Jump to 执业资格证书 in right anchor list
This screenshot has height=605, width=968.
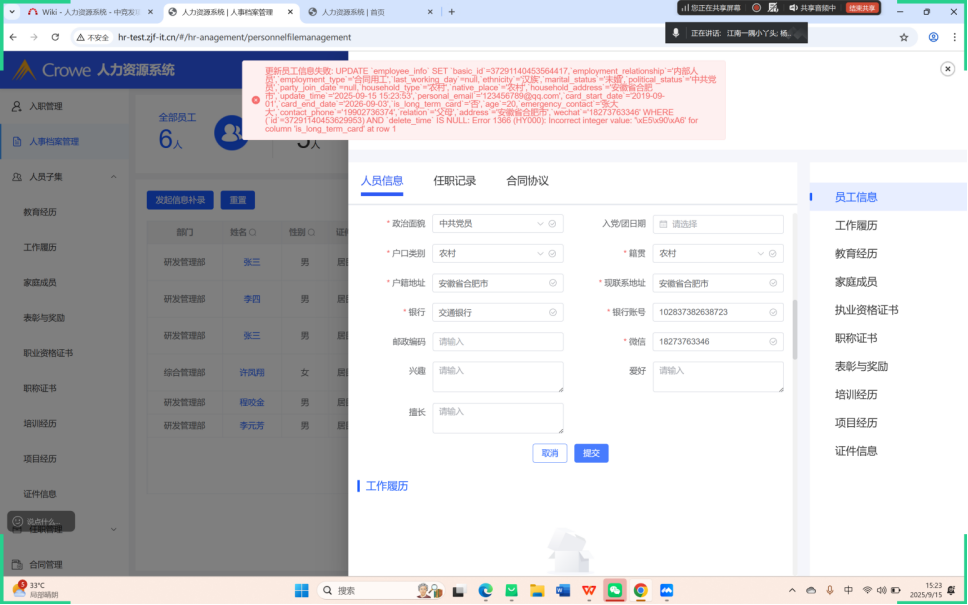866,310
